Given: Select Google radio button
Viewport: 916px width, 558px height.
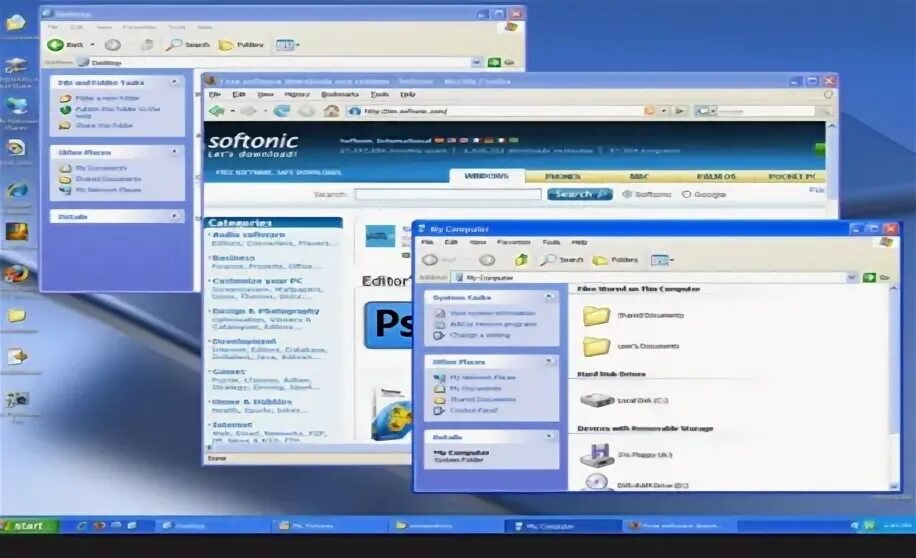Looking at the screenshot, I should [686, 195].
